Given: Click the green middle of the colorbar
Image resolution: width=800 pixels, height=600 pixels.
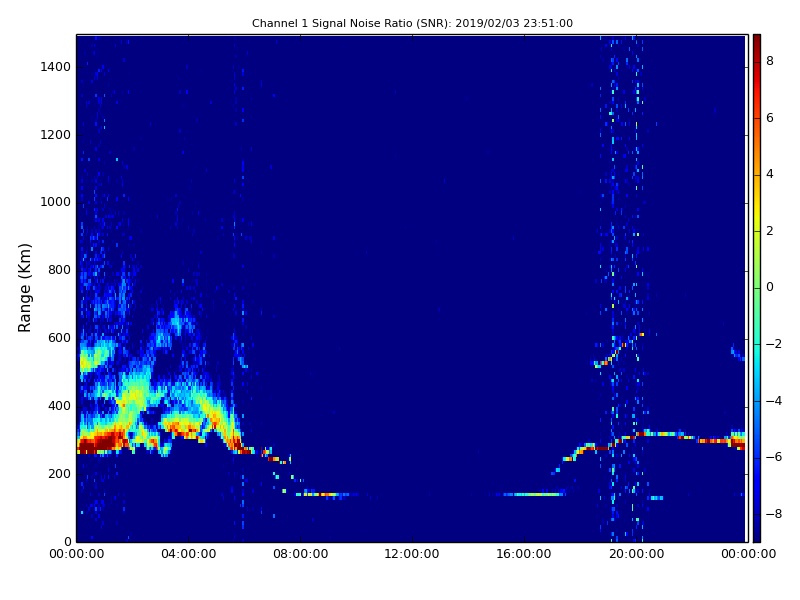Looking at the screenshot, I should [x=757, y=288].
